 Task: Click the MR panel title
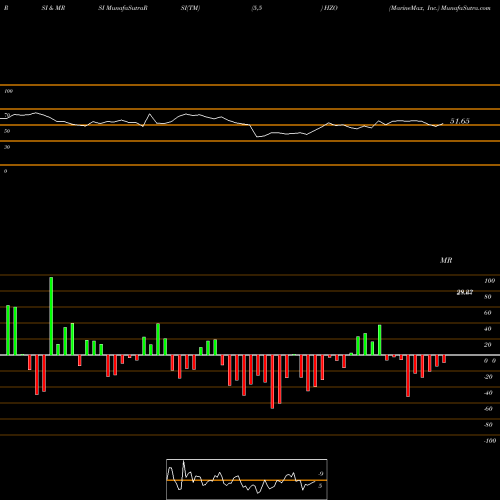446,260
